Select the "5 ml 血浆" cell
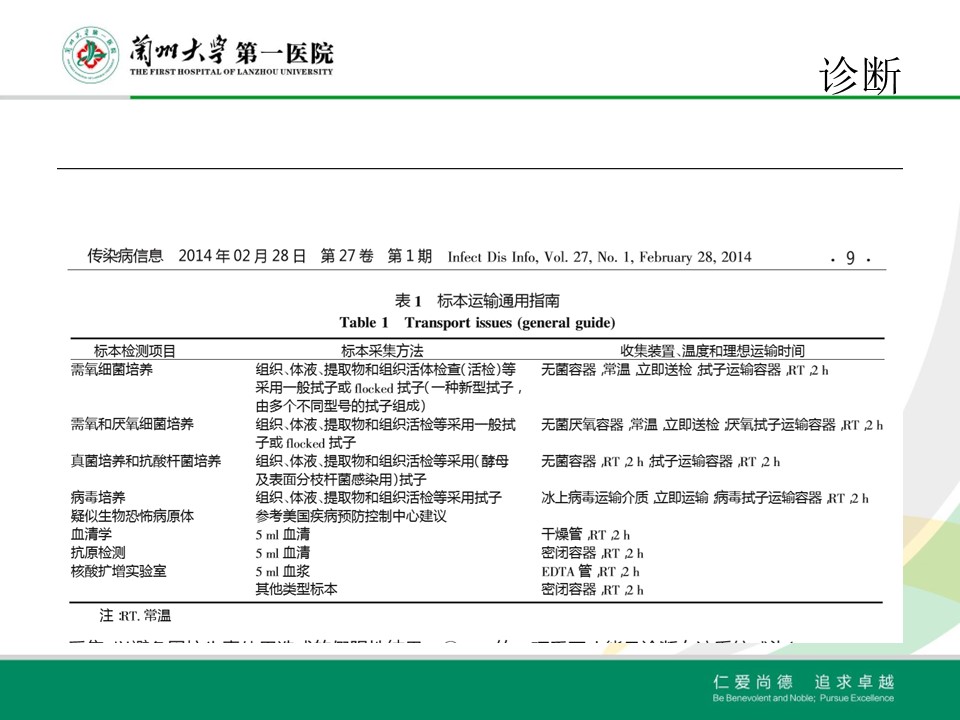This screenshot has height=720, width=960. (x=283, y=571)
